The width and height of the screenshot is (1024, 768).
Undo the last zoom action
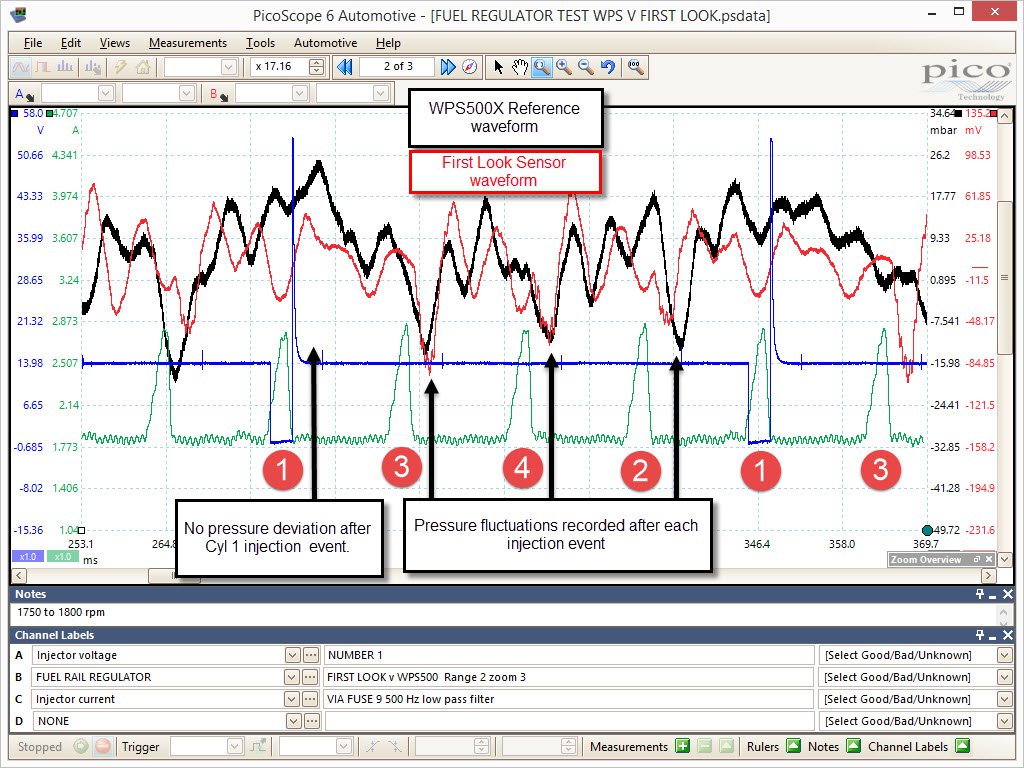[607, 67]
